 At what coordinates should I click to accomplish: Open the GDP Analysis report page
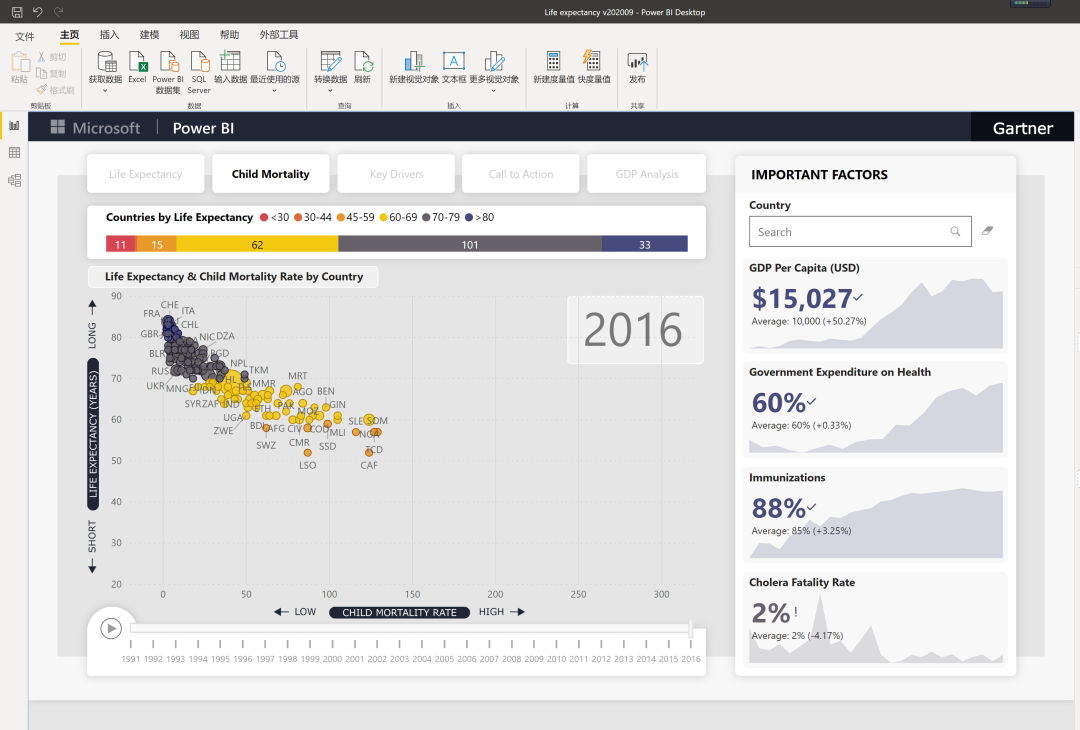646,174
